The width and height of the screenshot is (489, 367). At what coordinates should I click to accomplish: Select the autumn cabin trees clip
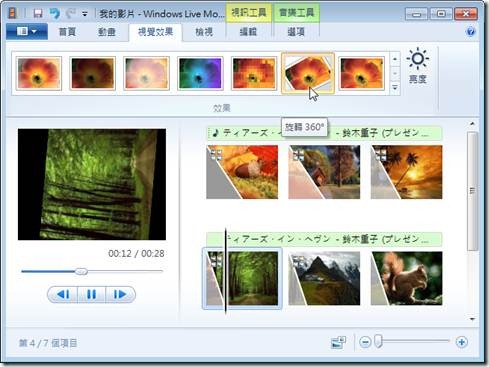pyautogui.click(x=324, y=172)
